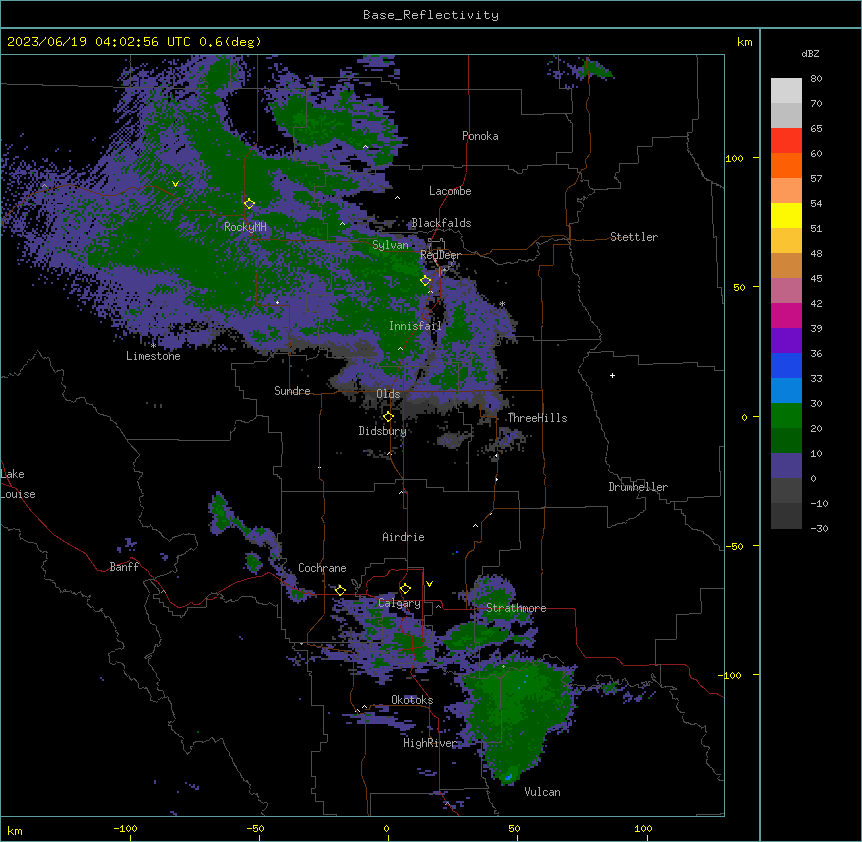This screenshot has height=842, width=862.
Task: Click the RockyMH label
Action: coord(245,227)
